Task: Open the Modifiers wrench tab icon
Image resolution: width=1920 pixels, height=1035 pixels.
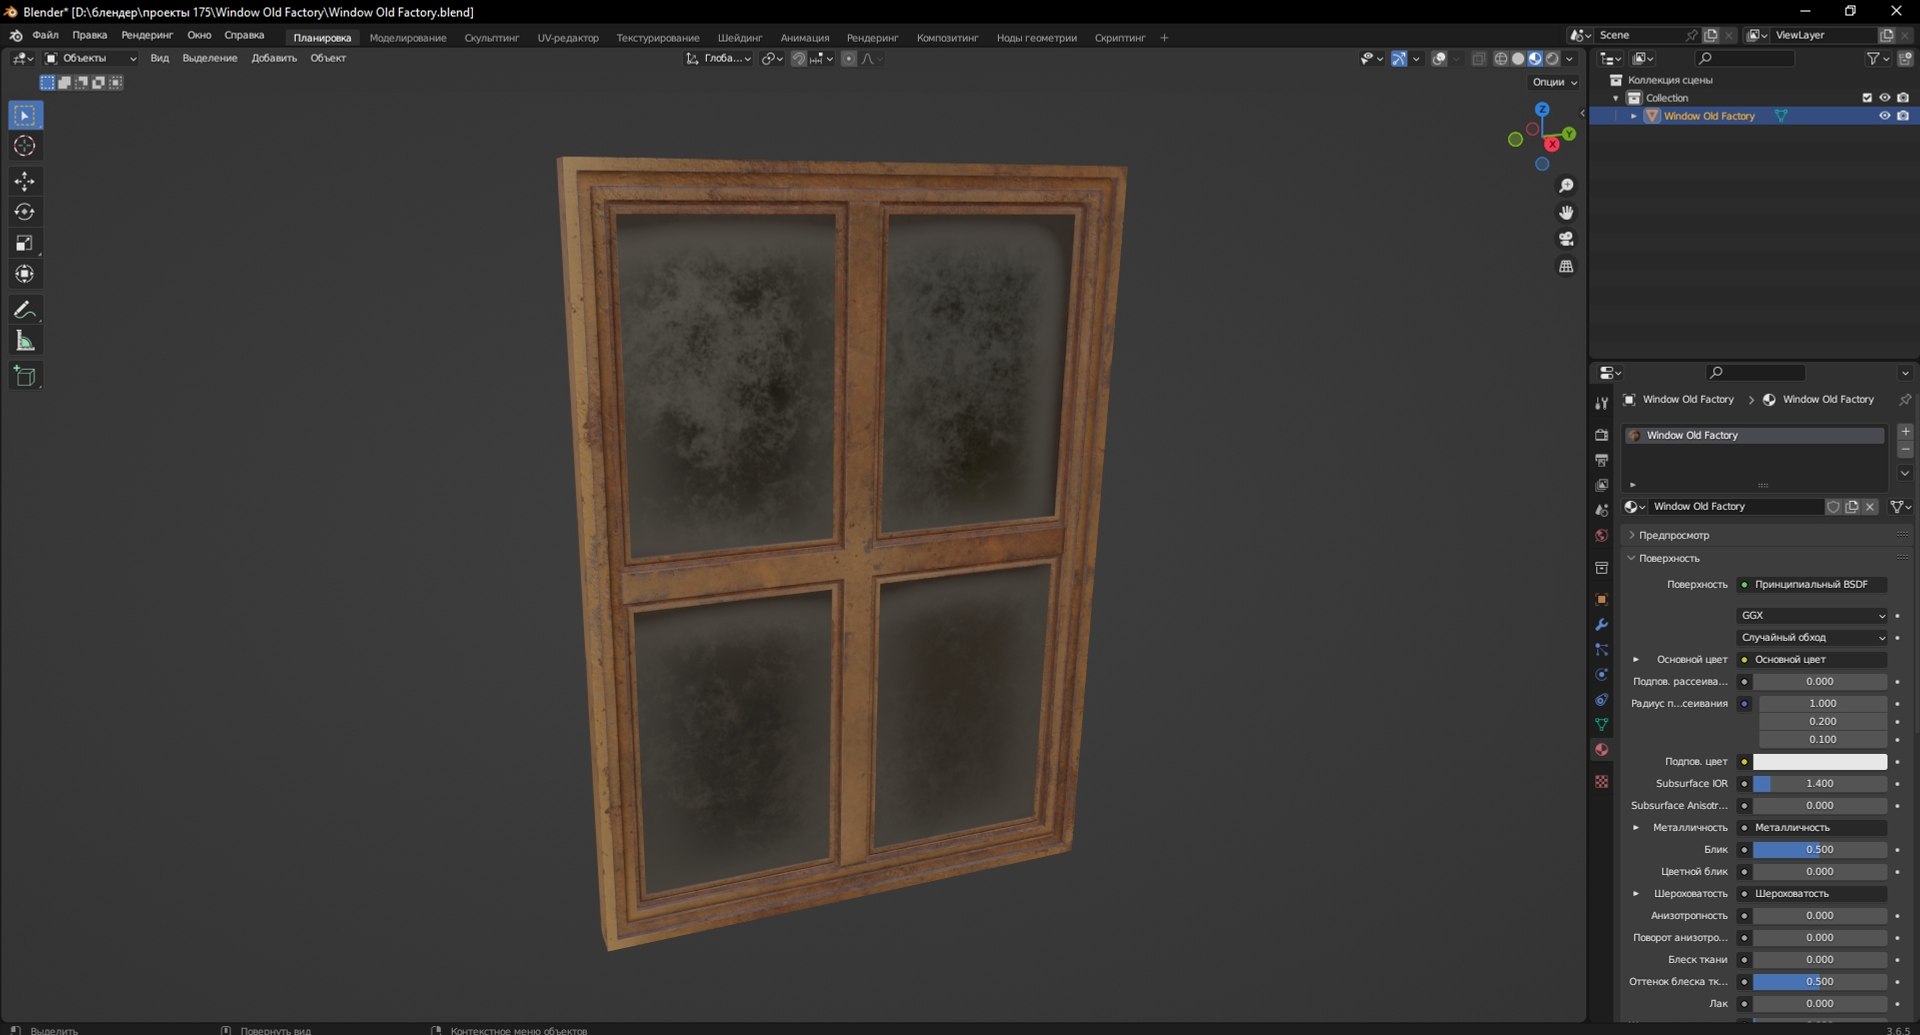Action: tap(1602, 625)
